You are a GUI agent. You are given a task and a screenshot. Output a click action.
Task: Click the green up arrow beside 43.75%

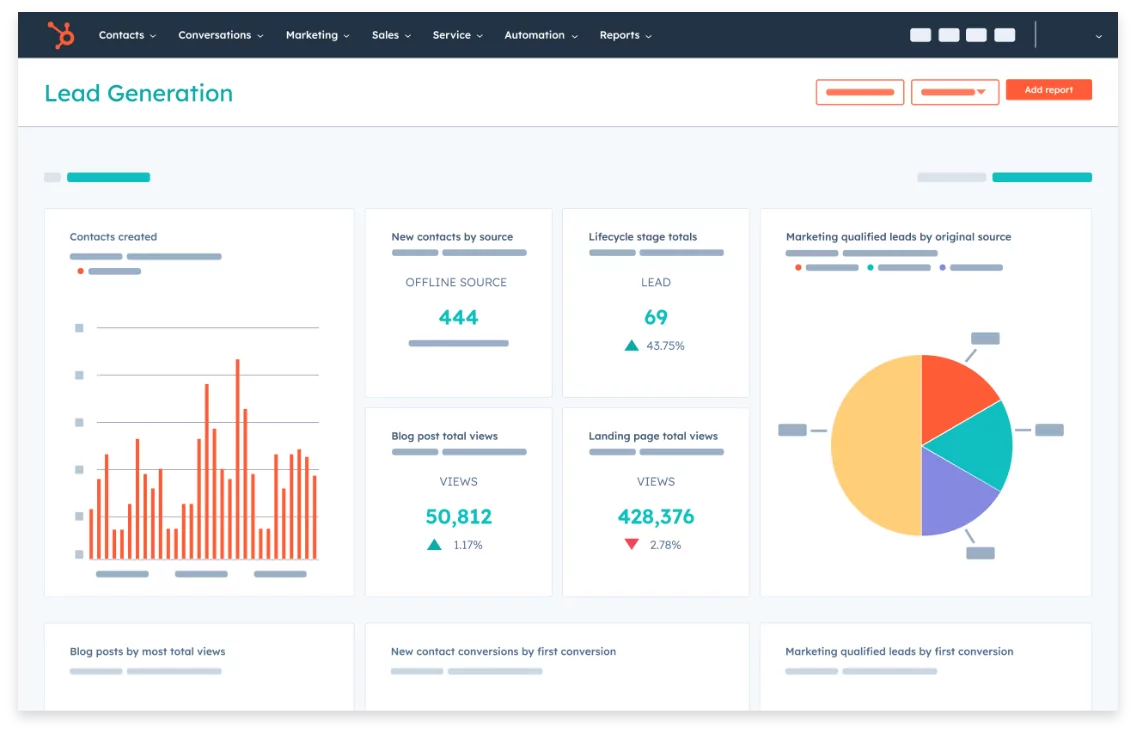tap(631, 345)
